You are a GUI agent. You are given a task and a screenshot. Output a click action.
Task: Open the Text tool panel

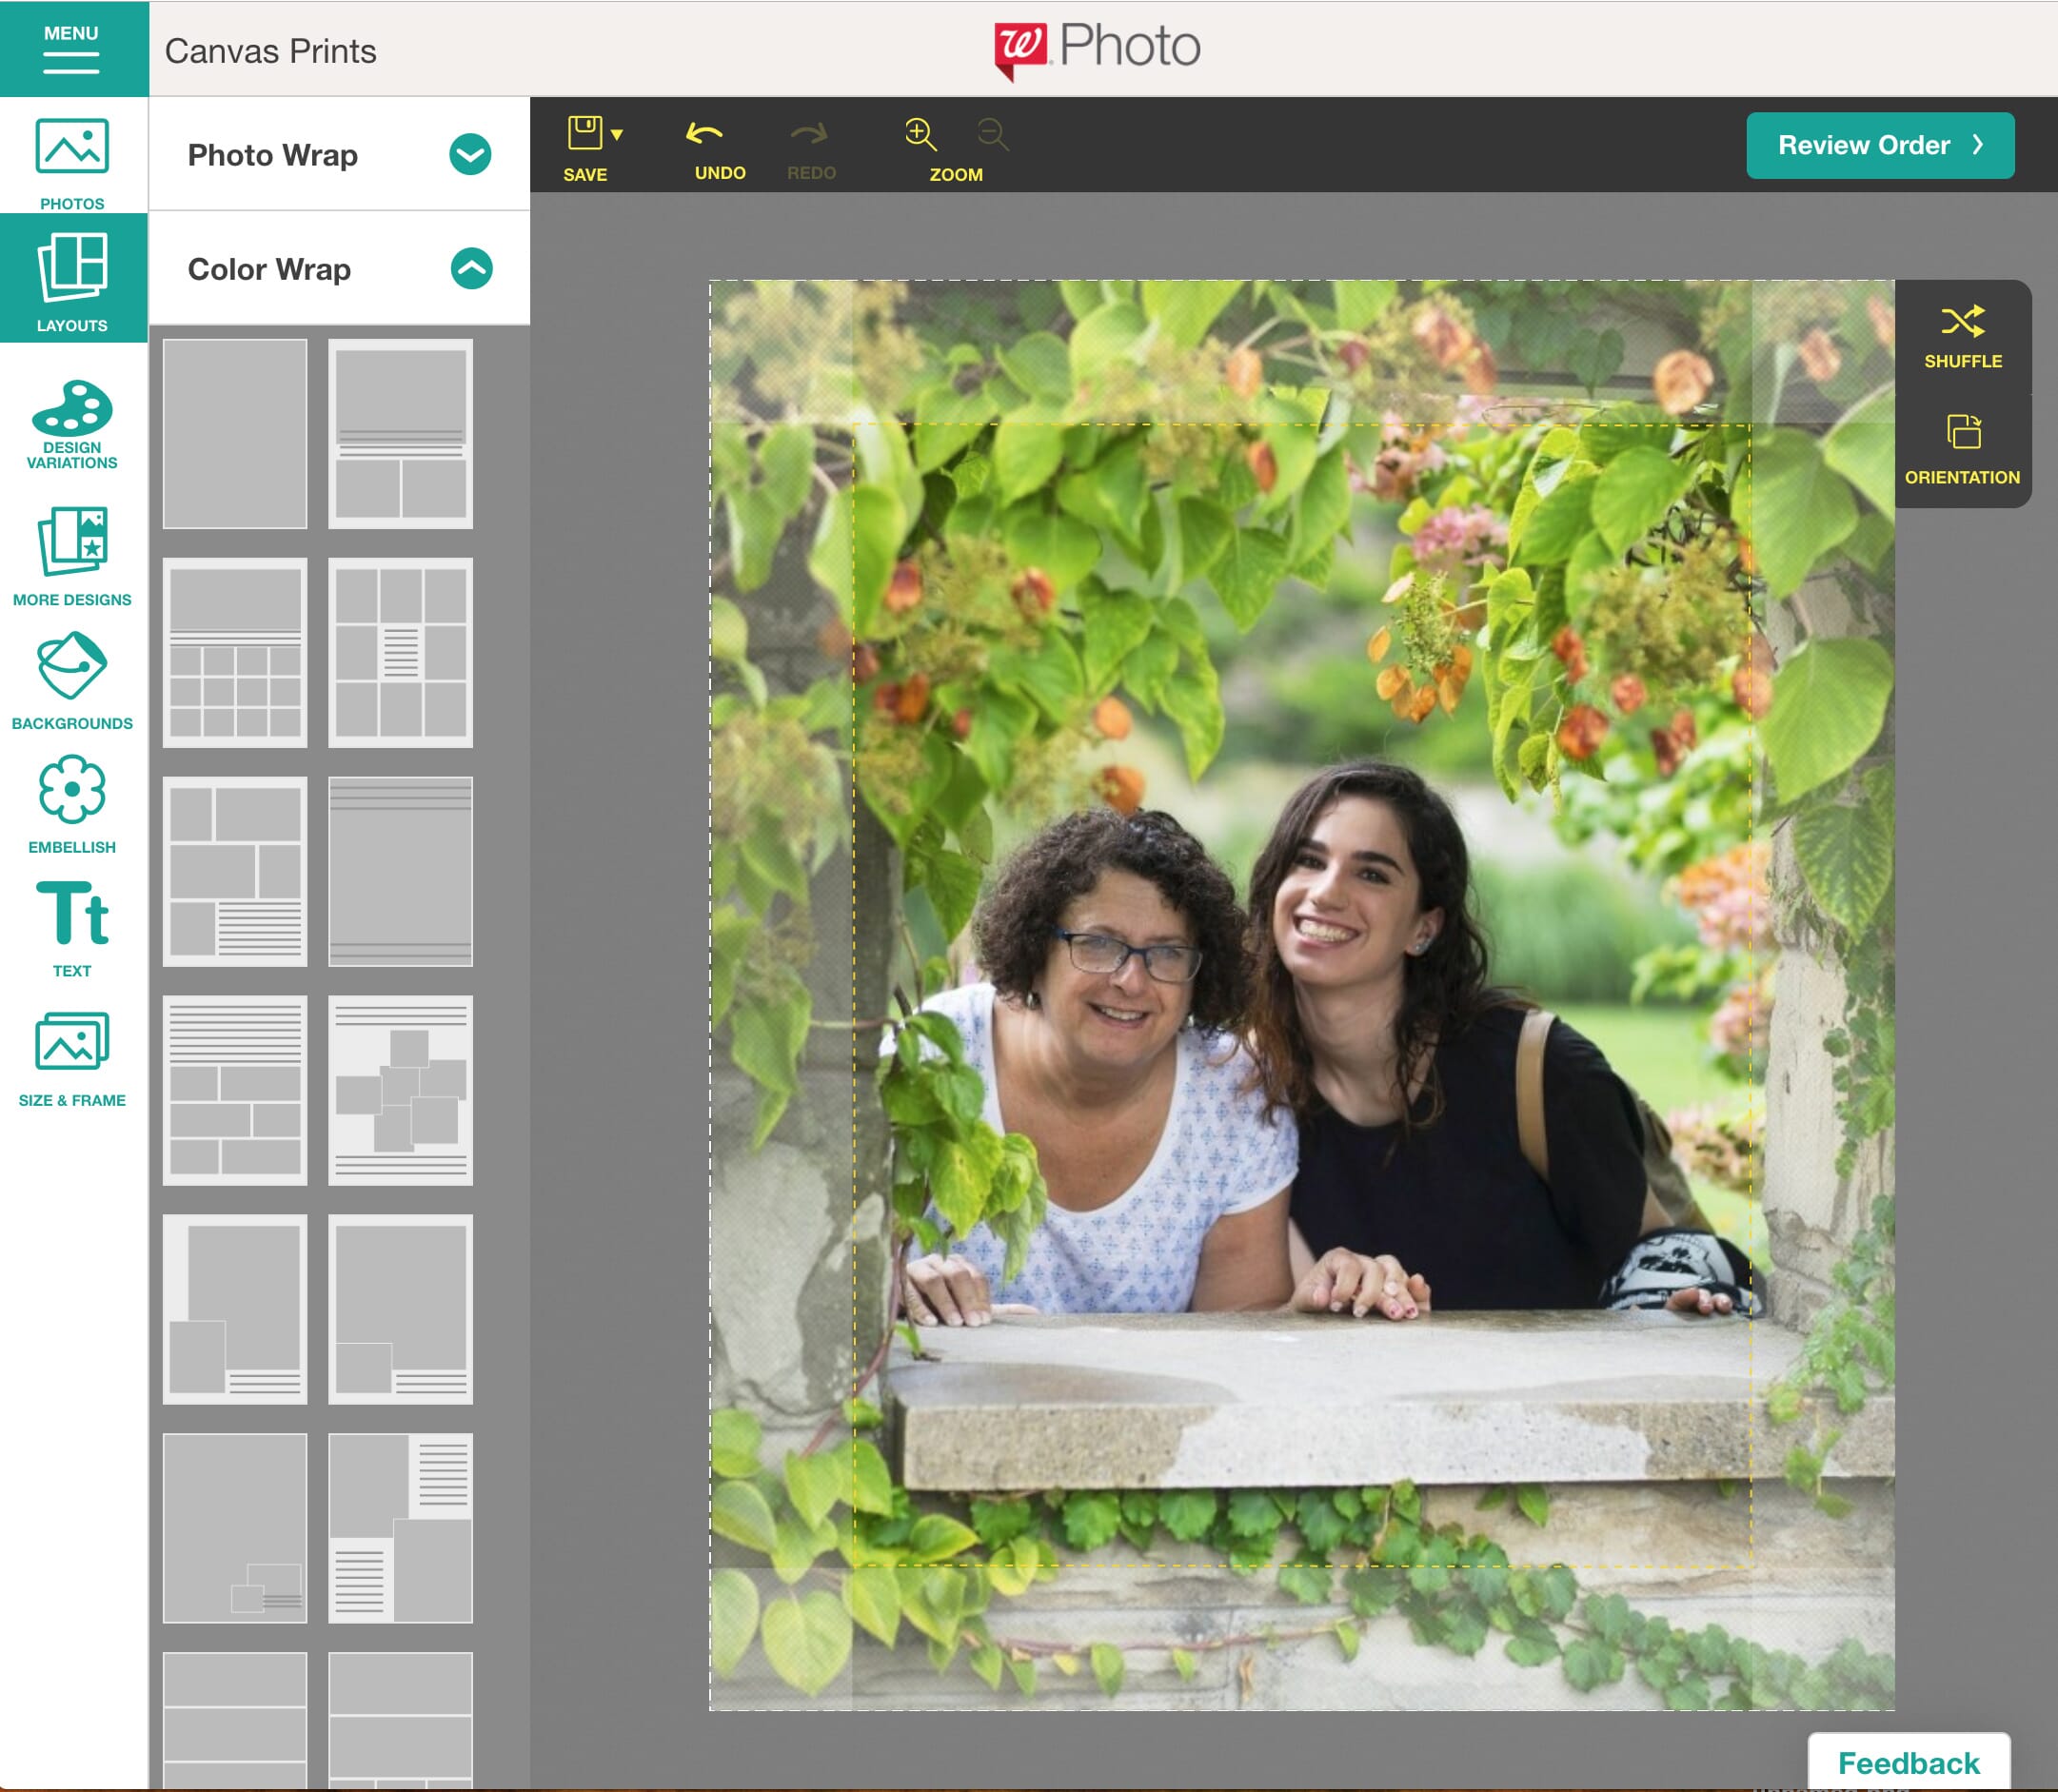71,928
